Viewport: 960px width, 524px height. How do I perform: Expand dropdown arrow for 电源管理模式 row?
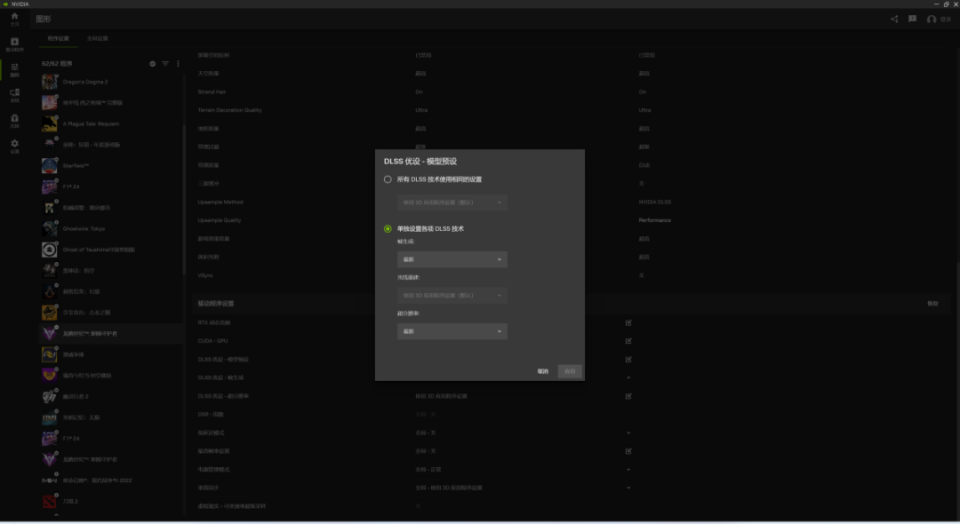tap(628, 470)
